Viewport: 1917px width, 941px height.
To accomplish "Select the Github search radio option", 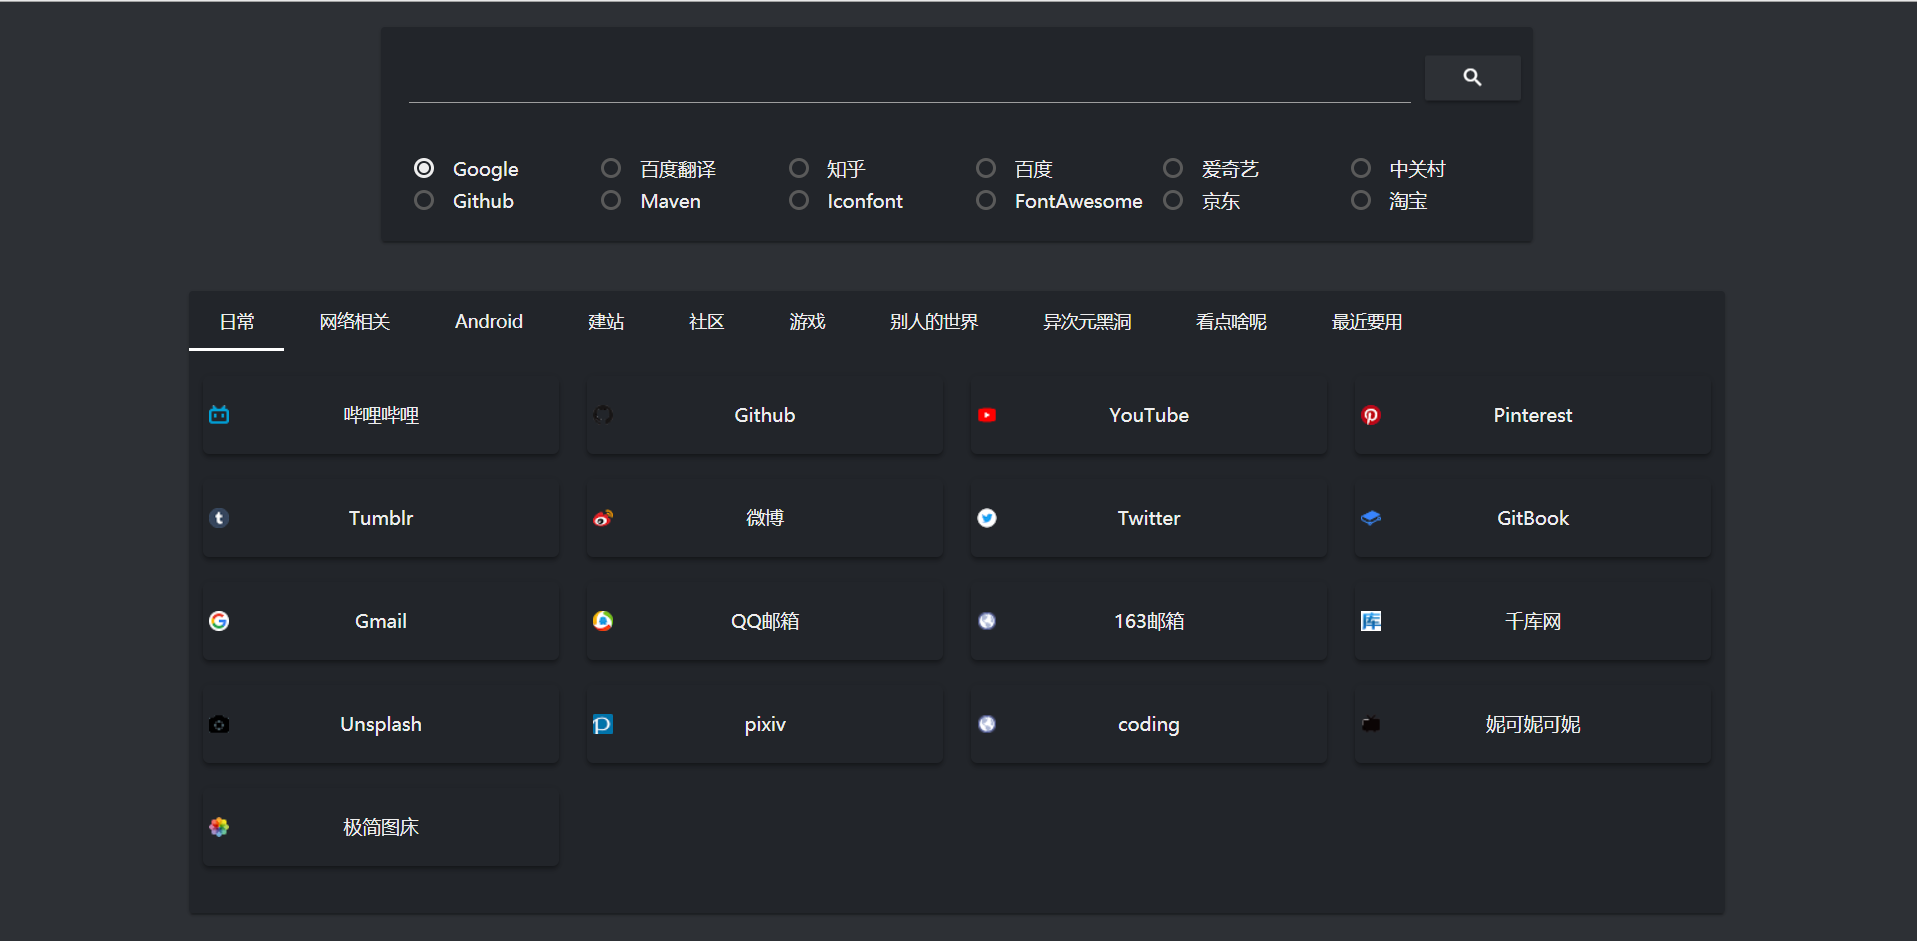I will click(x=424, y=200).
